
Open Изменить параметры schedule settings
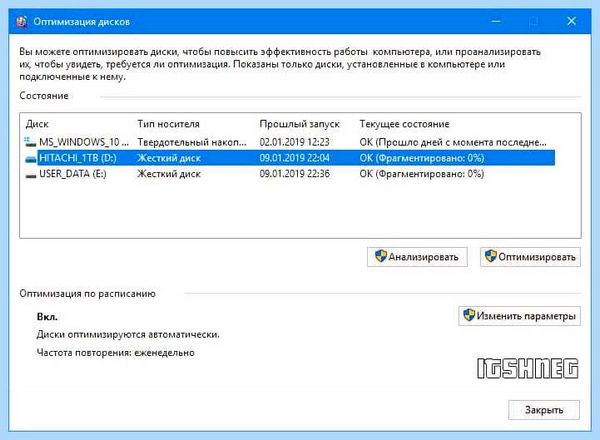[x=519, y=316]
